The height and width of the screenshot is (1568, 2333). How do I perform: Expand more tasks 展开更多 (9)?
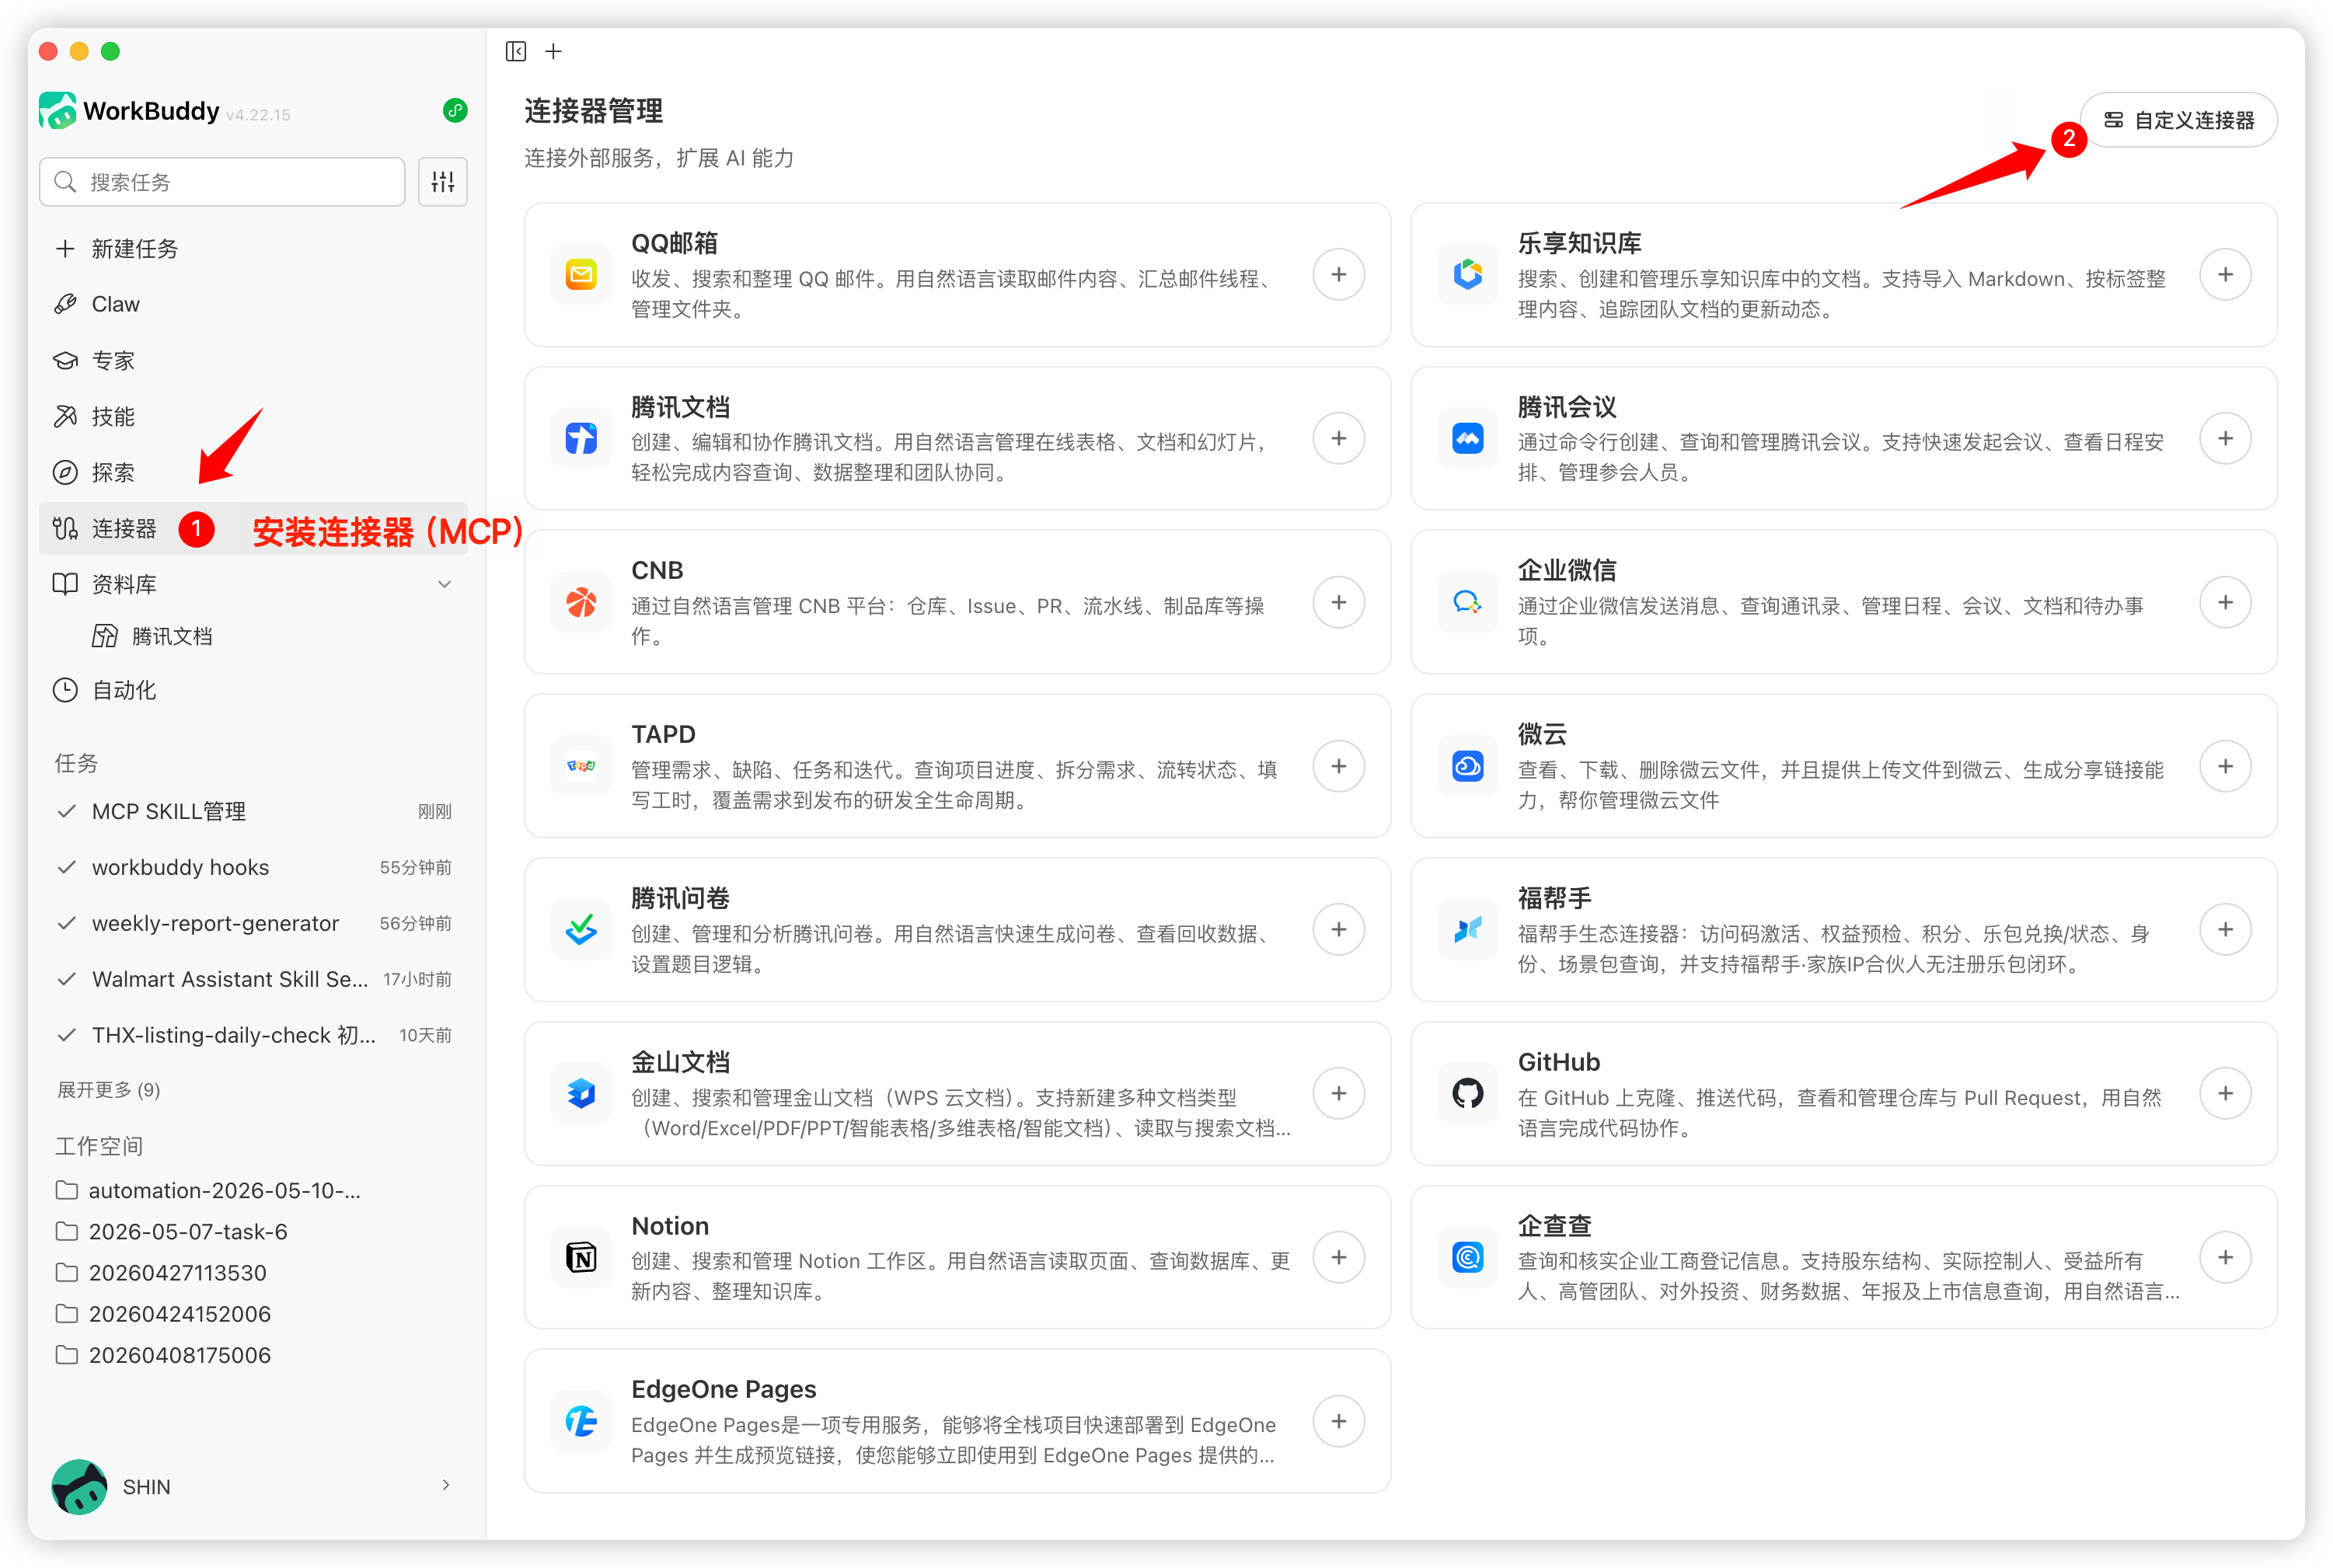pyautogui.click(x=109, y=1090)
